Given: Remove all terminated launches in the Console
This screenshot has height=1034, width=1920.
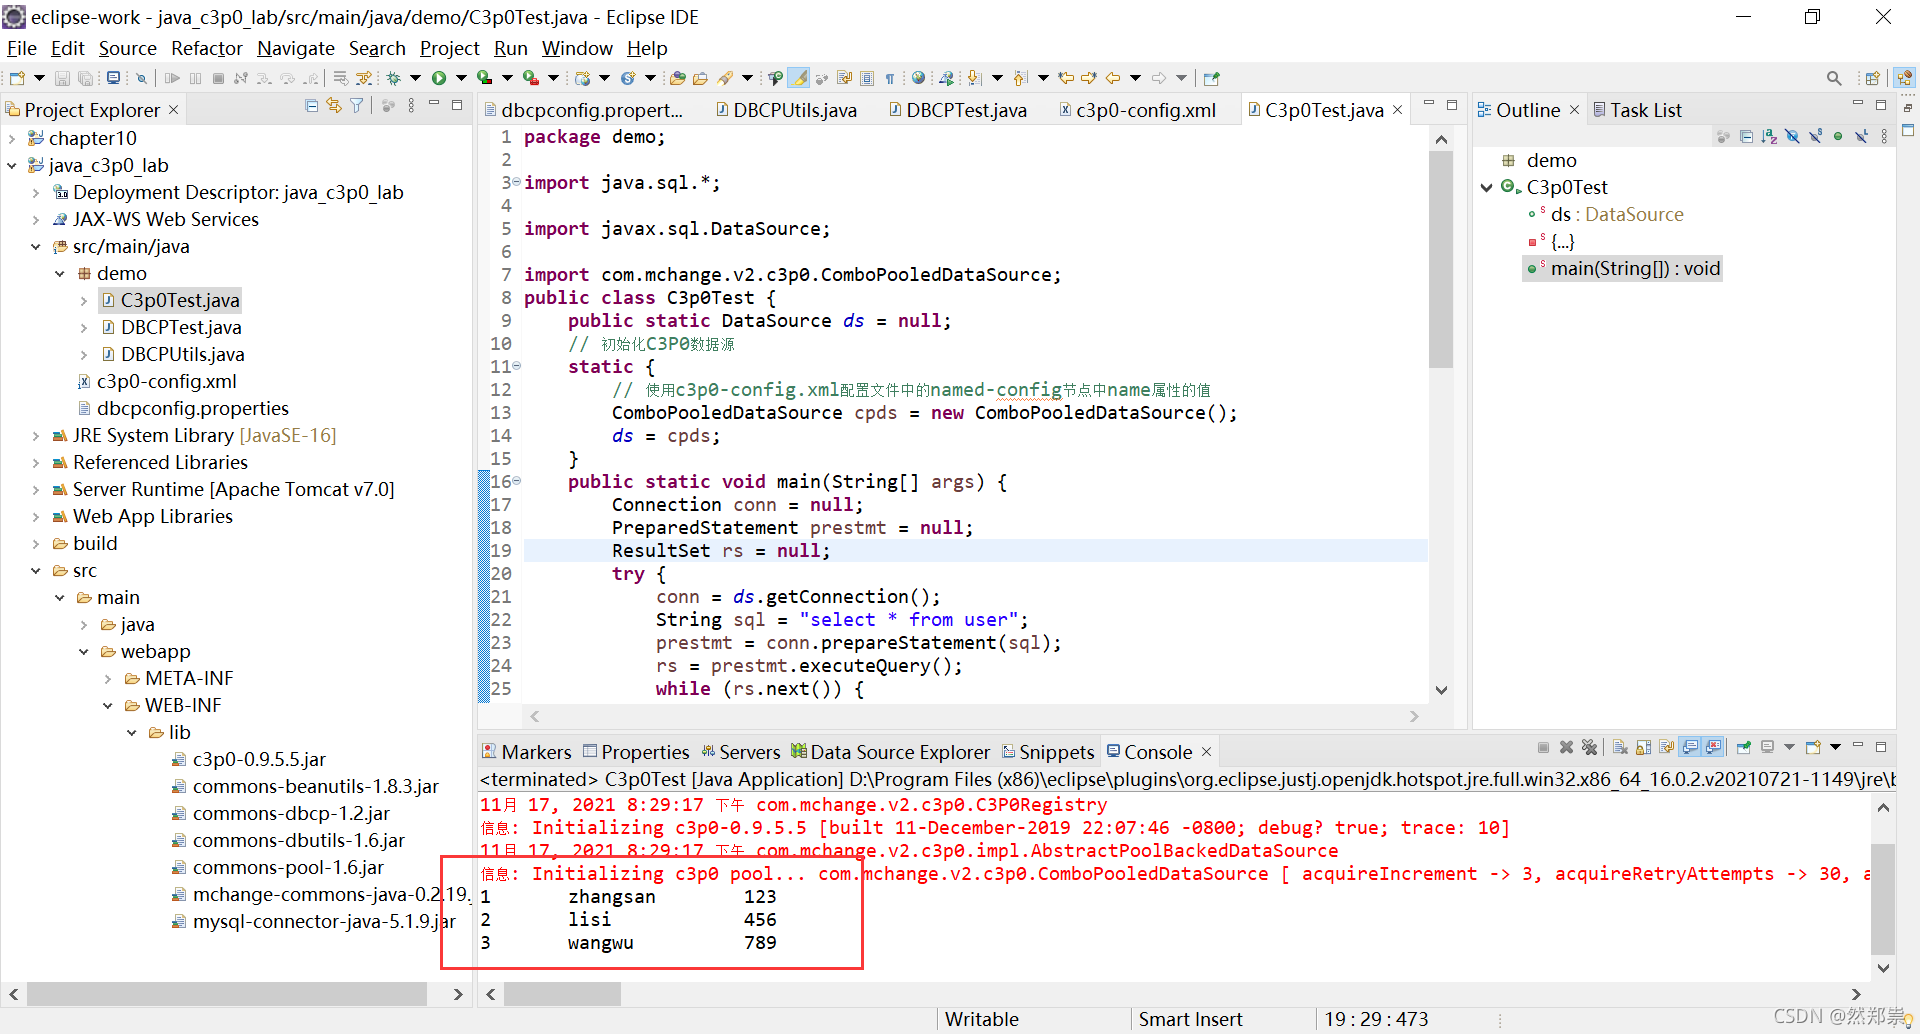Looking at the screenshot, I should (1590, 747).
